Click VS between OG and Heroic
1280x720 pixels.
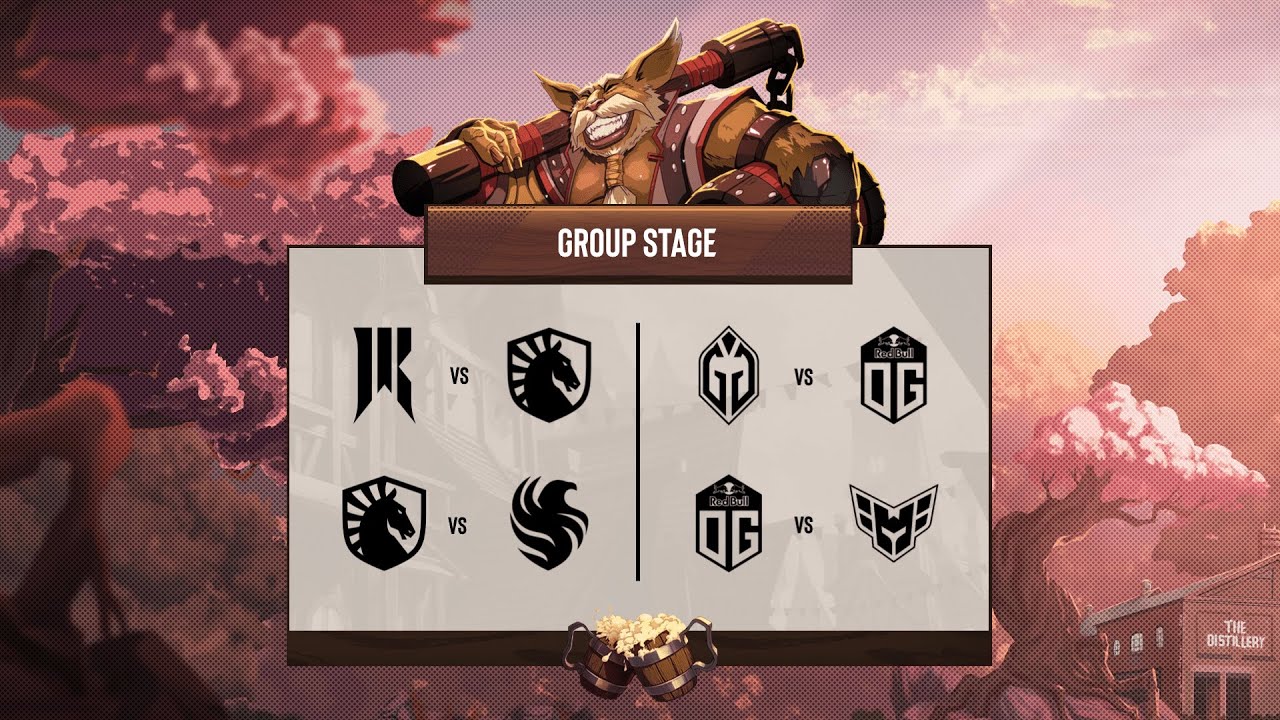[x=803, y=526]
